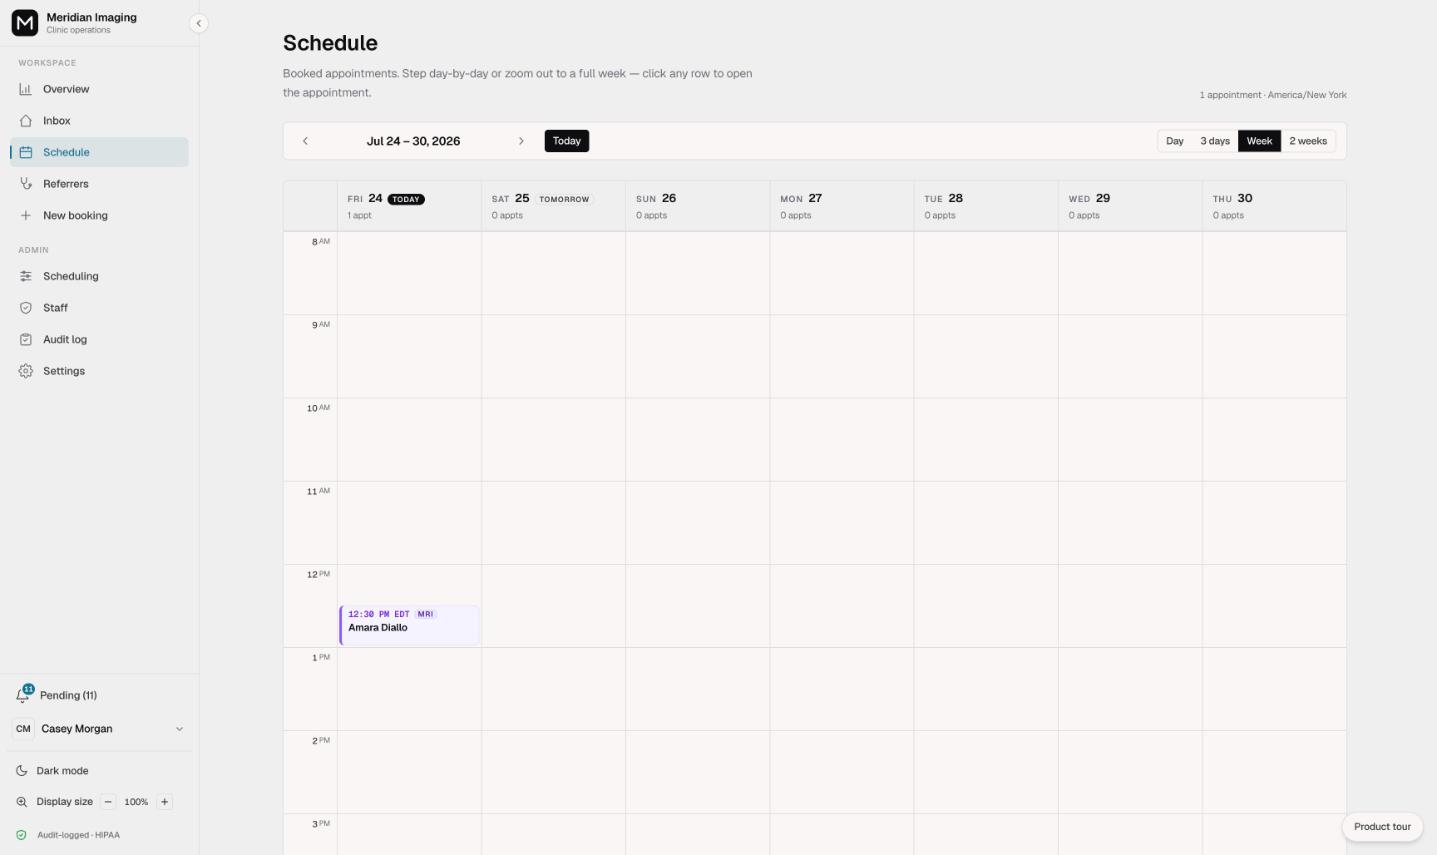Jump to Today in the schedule

[567, 141]
